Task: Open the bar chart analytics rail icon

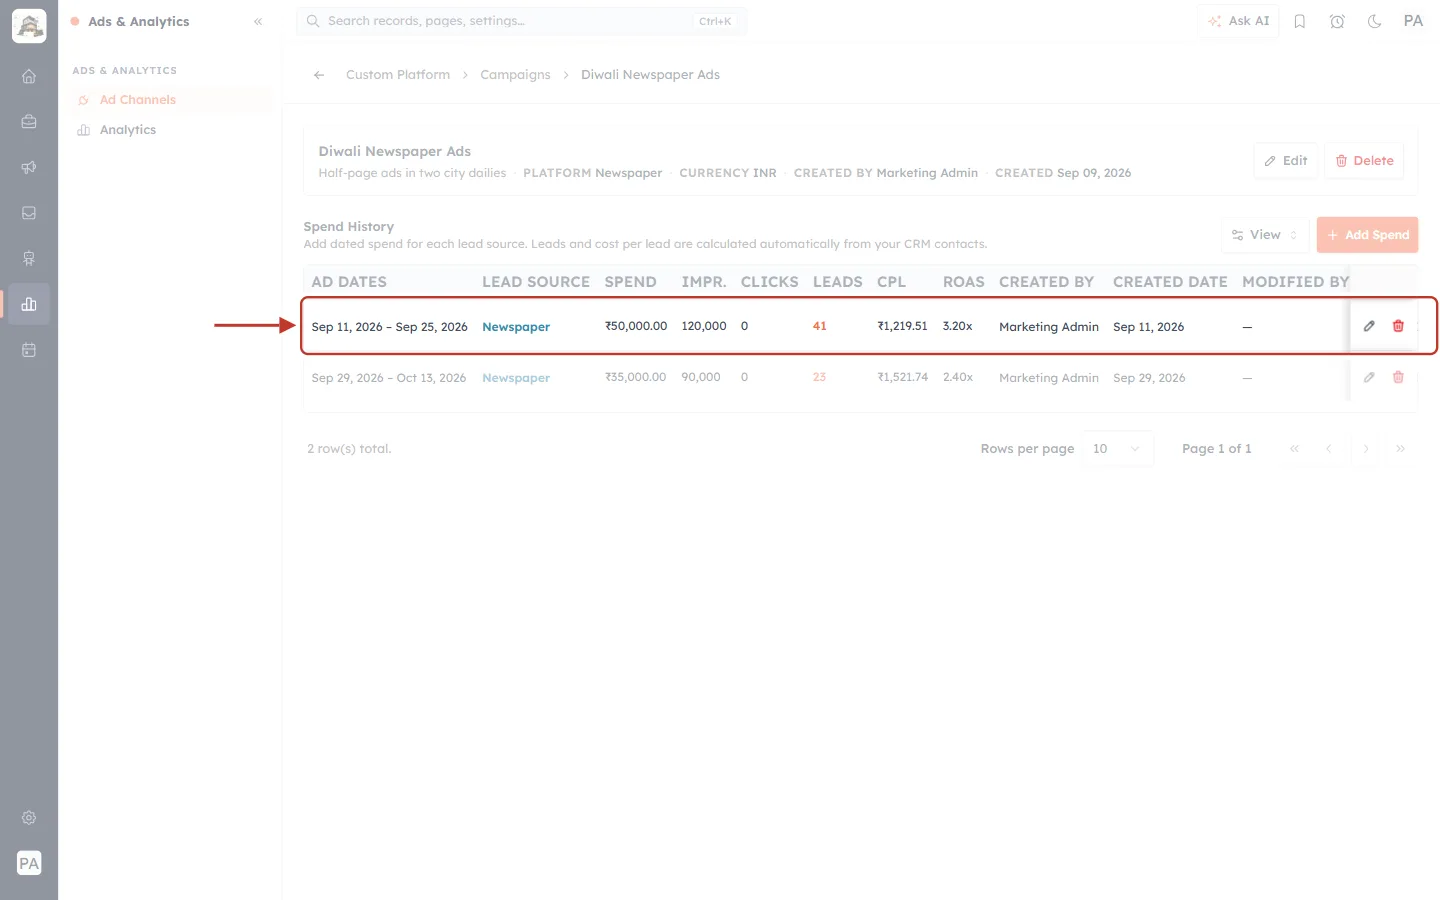Action: (29, 304)
